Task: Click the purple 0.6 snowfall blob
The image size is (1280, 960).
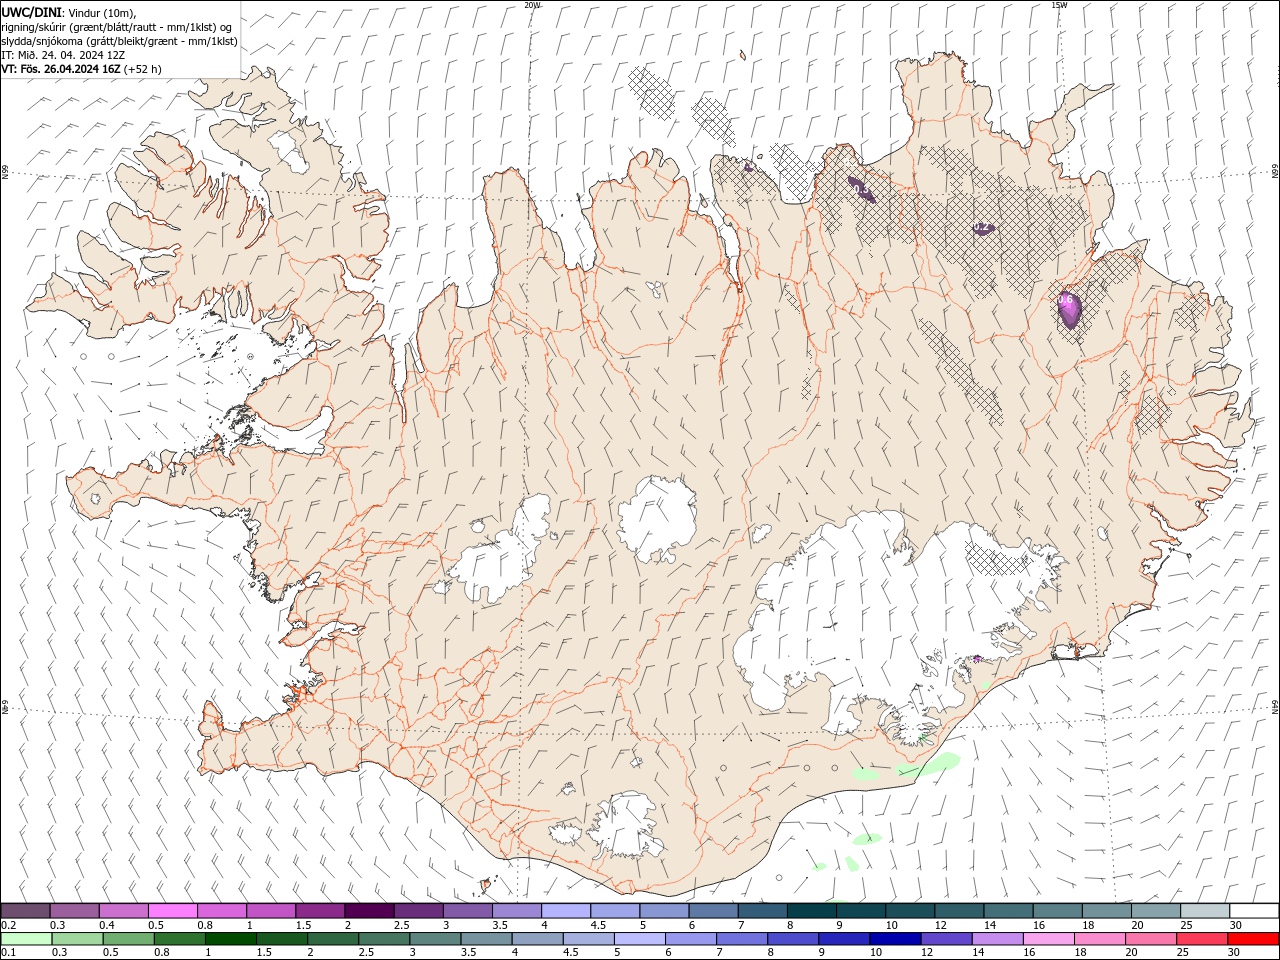Action: (1069, 309)
